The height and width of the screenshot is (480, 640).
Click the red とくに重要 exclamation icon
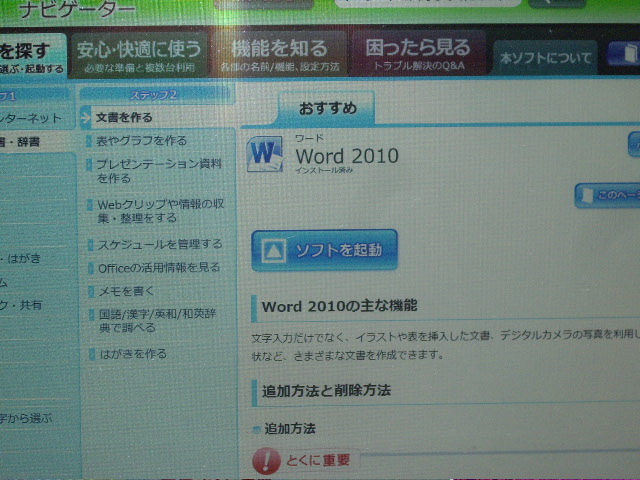[x=266, y=460]
